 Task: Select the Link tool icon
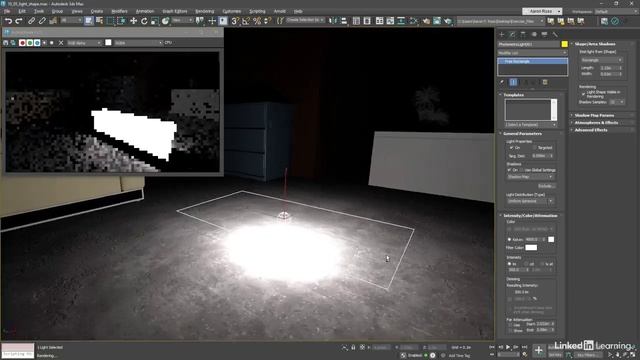tap(31, 21)
